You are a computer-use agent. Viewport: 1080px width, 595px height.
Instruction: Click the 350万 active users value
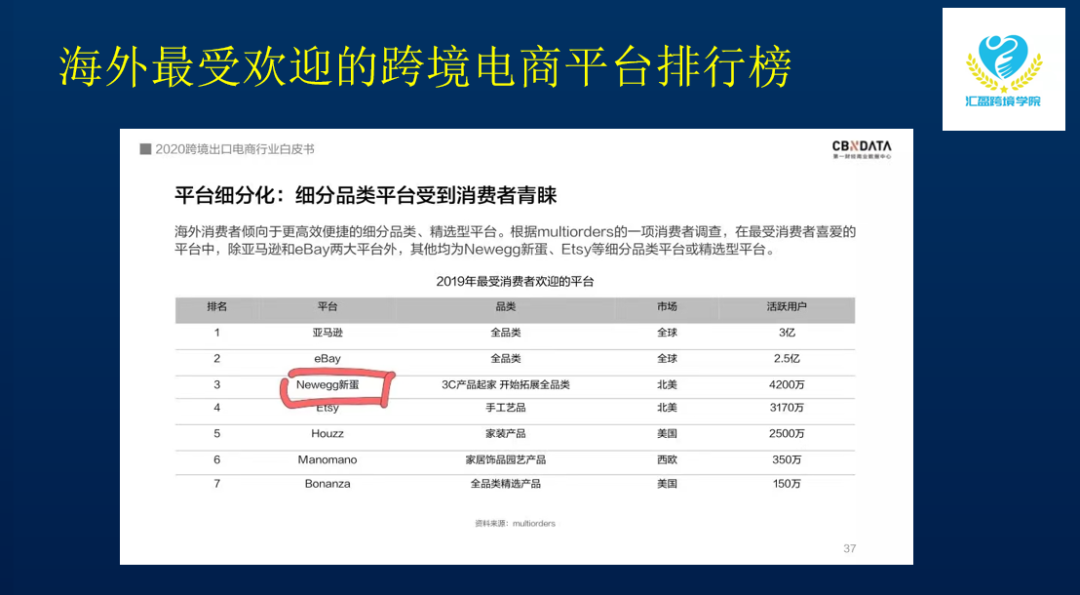pyautogui.click(x=787, y=459)
